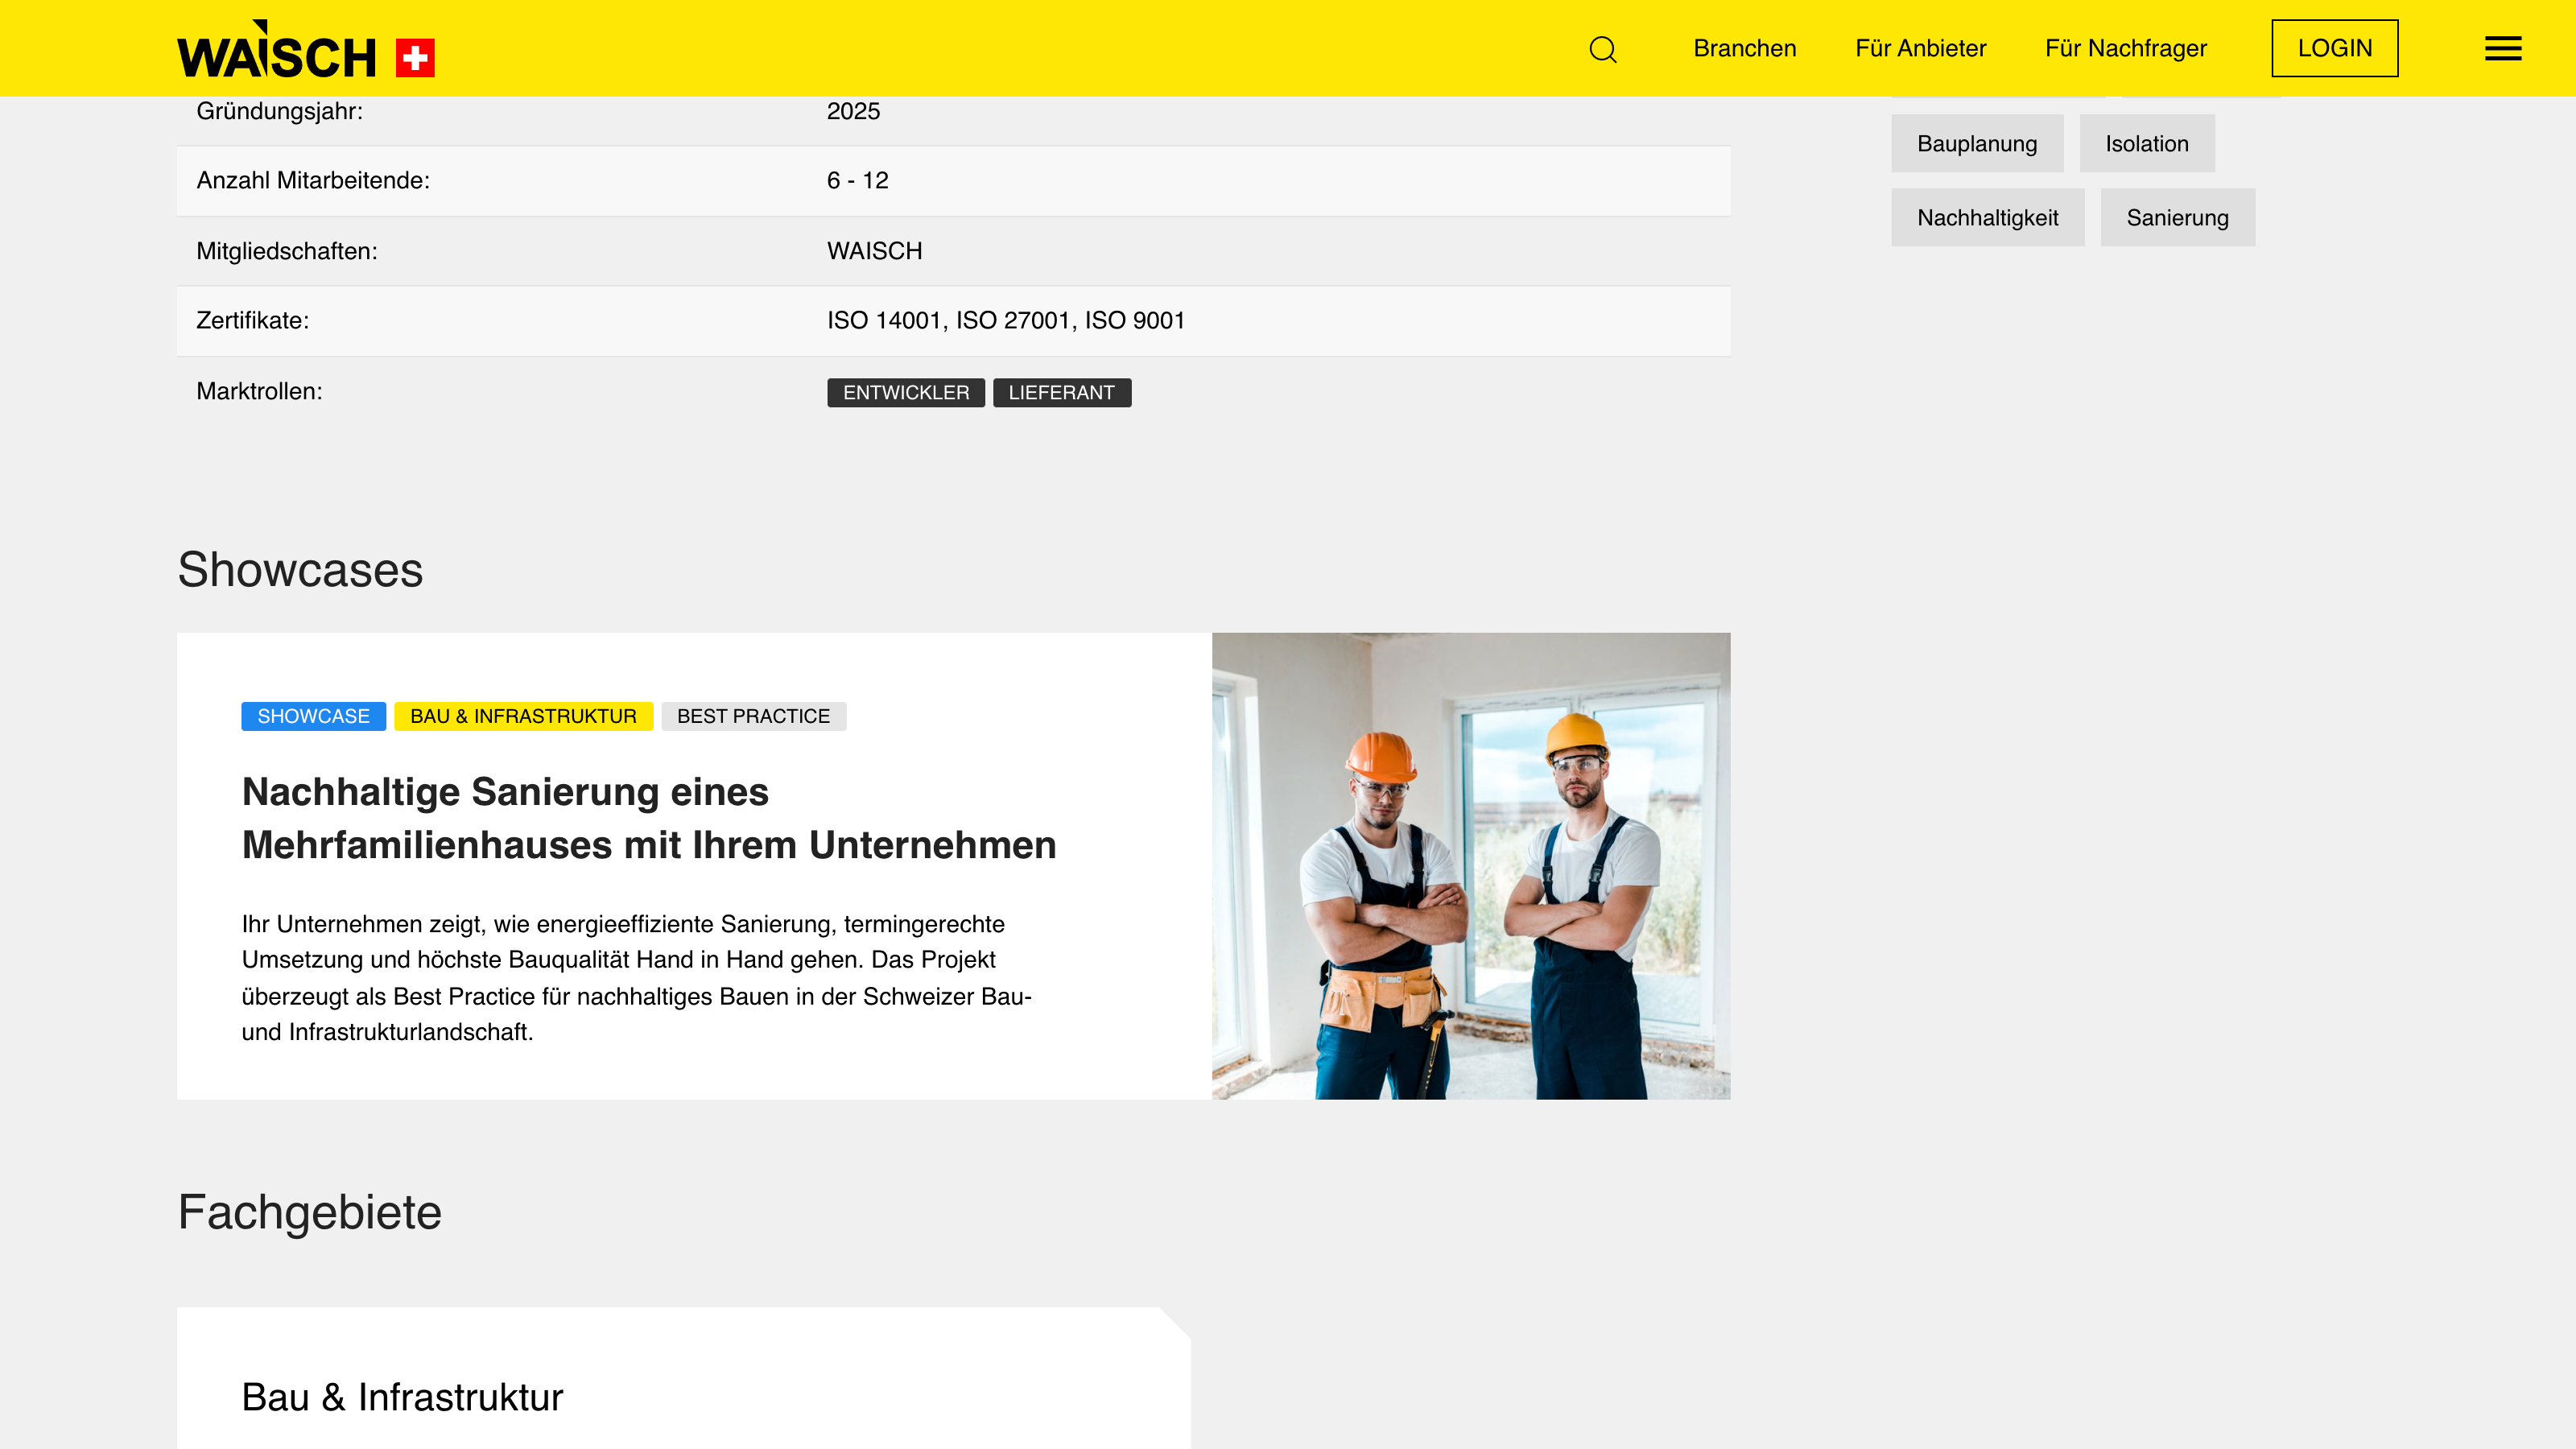The width and height of the screenshot is (2576, 1449).
Task: Click the Mitgliedschaften value WAISCH
Action: [x=874, y=250]
